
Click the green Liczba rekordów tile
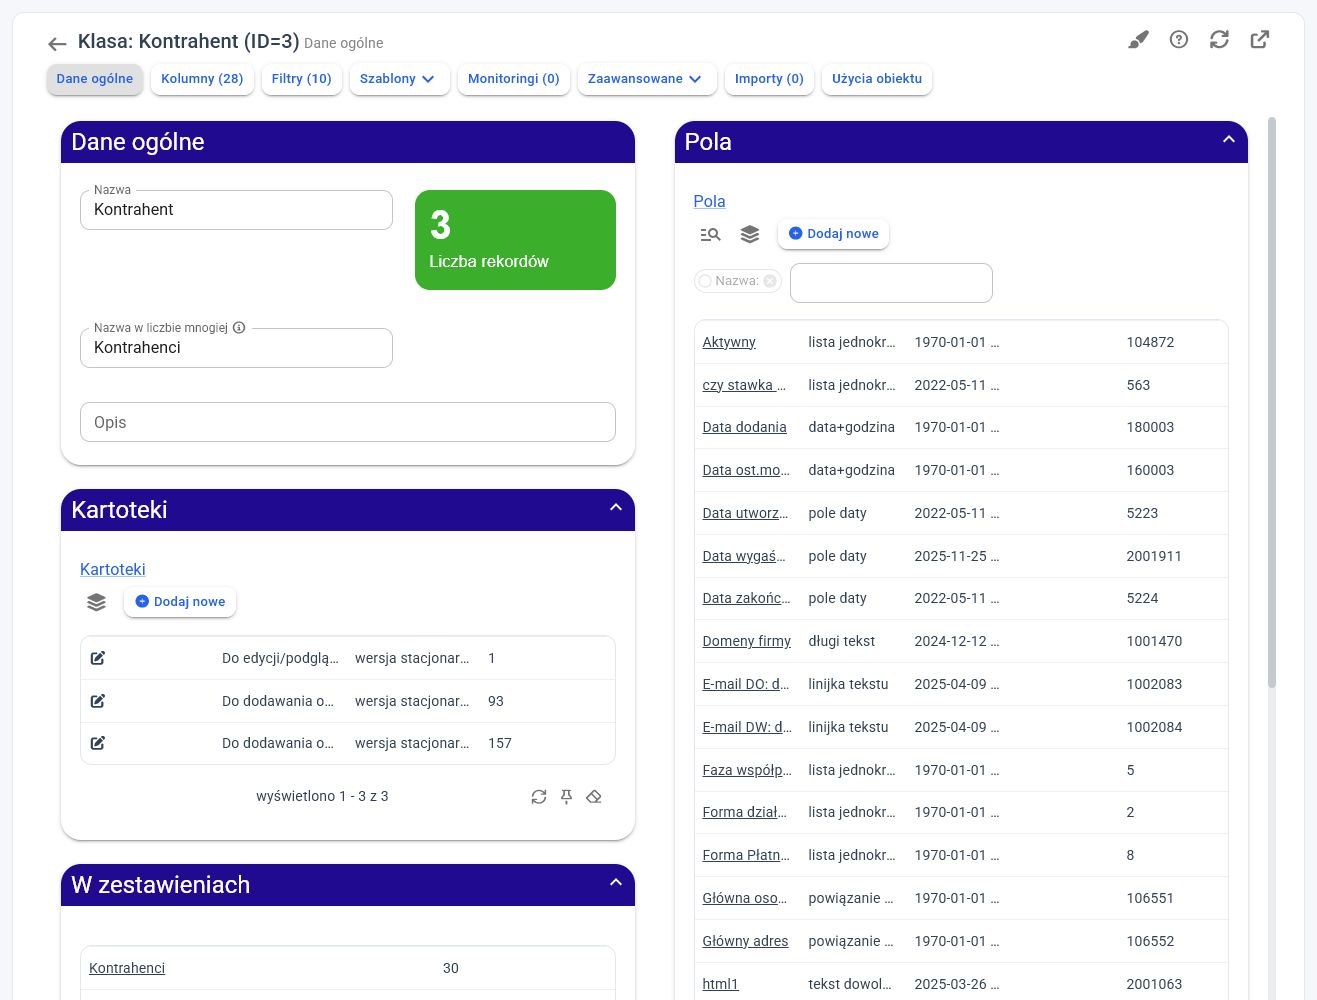515,240
